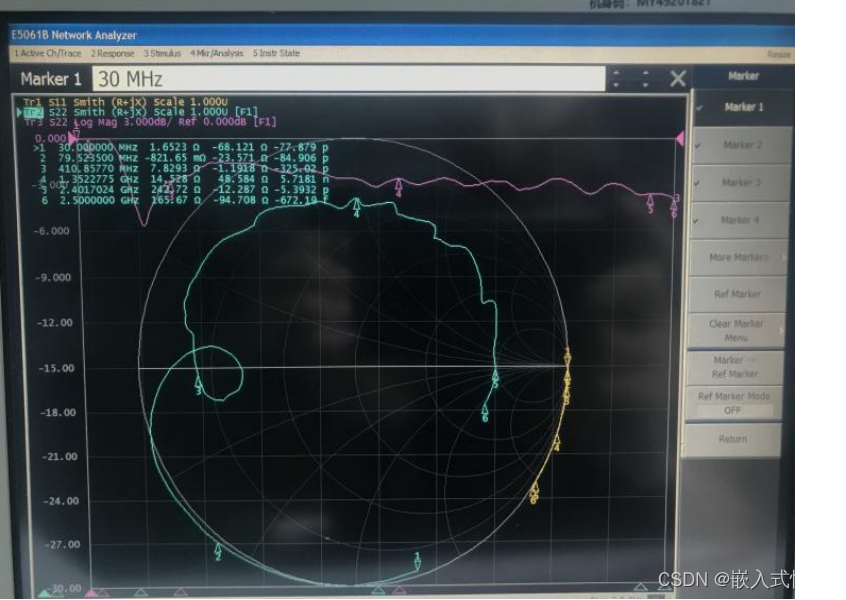Open the Stimulus menu
This screenshot has height=600, width=846.
click(162, 53)
